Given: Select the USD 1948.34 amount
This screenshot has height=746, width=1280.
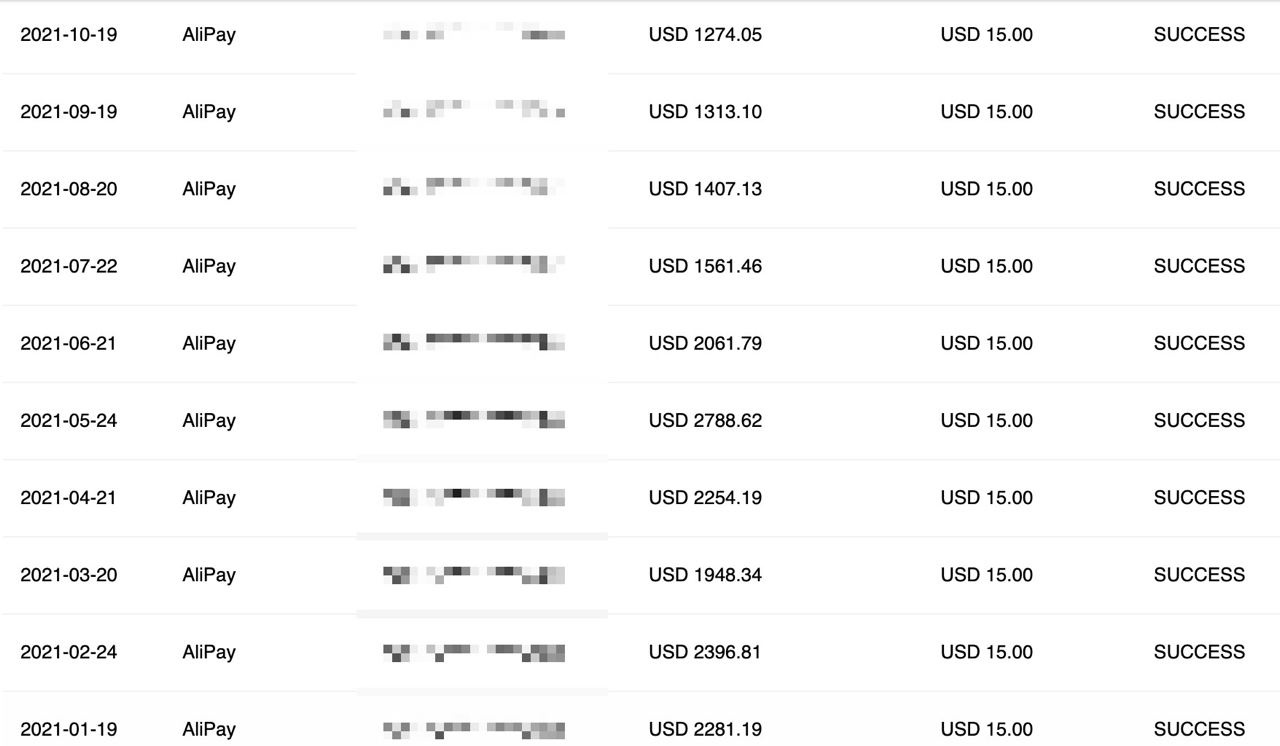Looking at the screenshot, I should click(705, 574).
